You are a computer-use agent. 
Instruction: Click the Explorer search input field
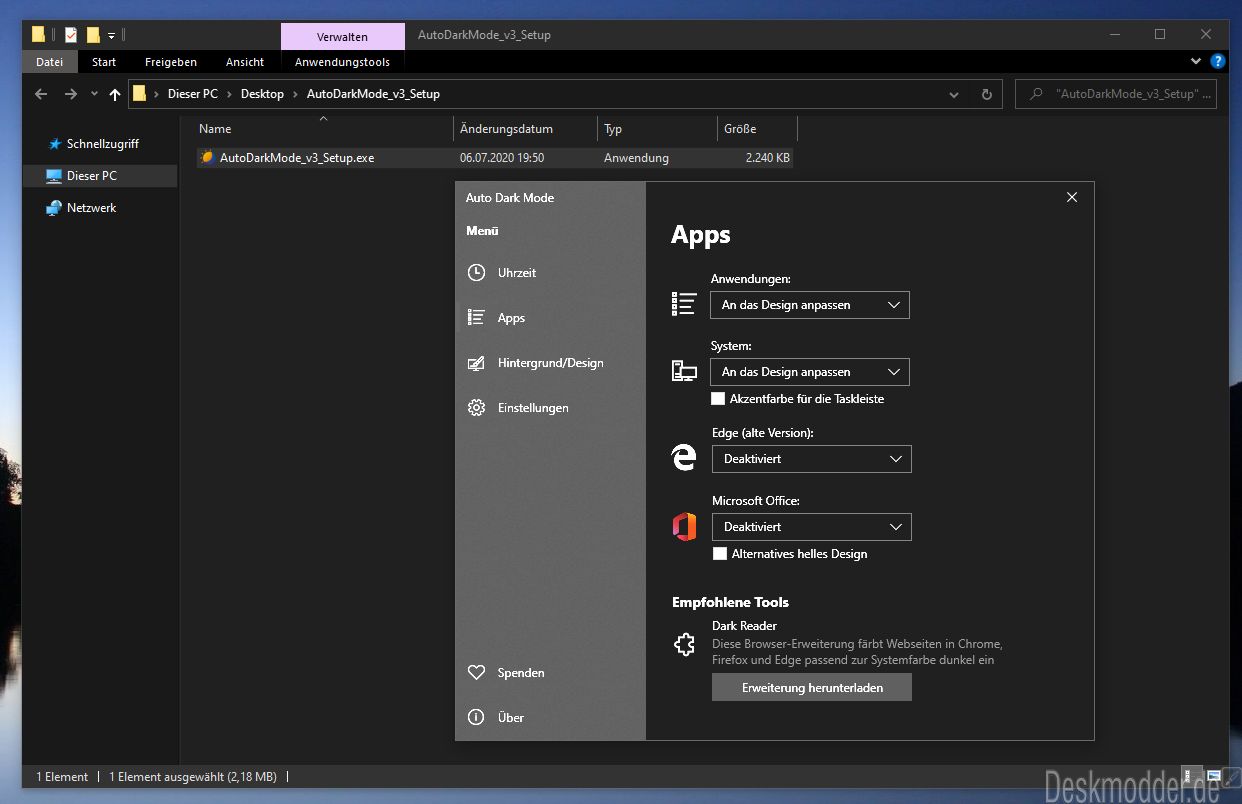(x=1121, y=94)
